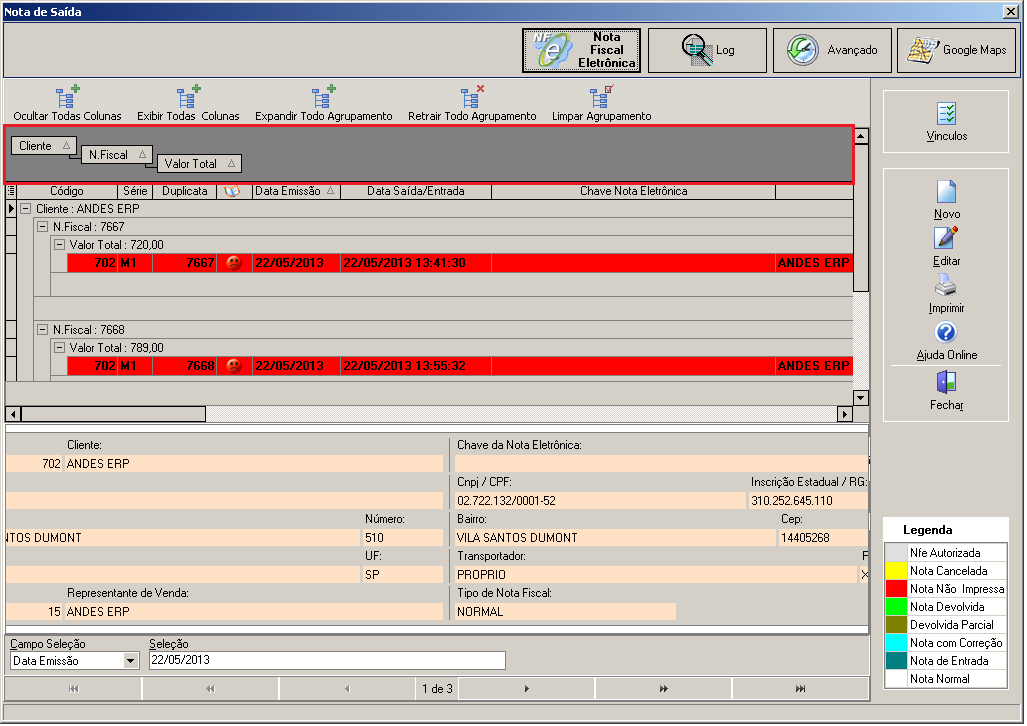Click Série column header
The image size is (1027, 726).
click(135, 191)
